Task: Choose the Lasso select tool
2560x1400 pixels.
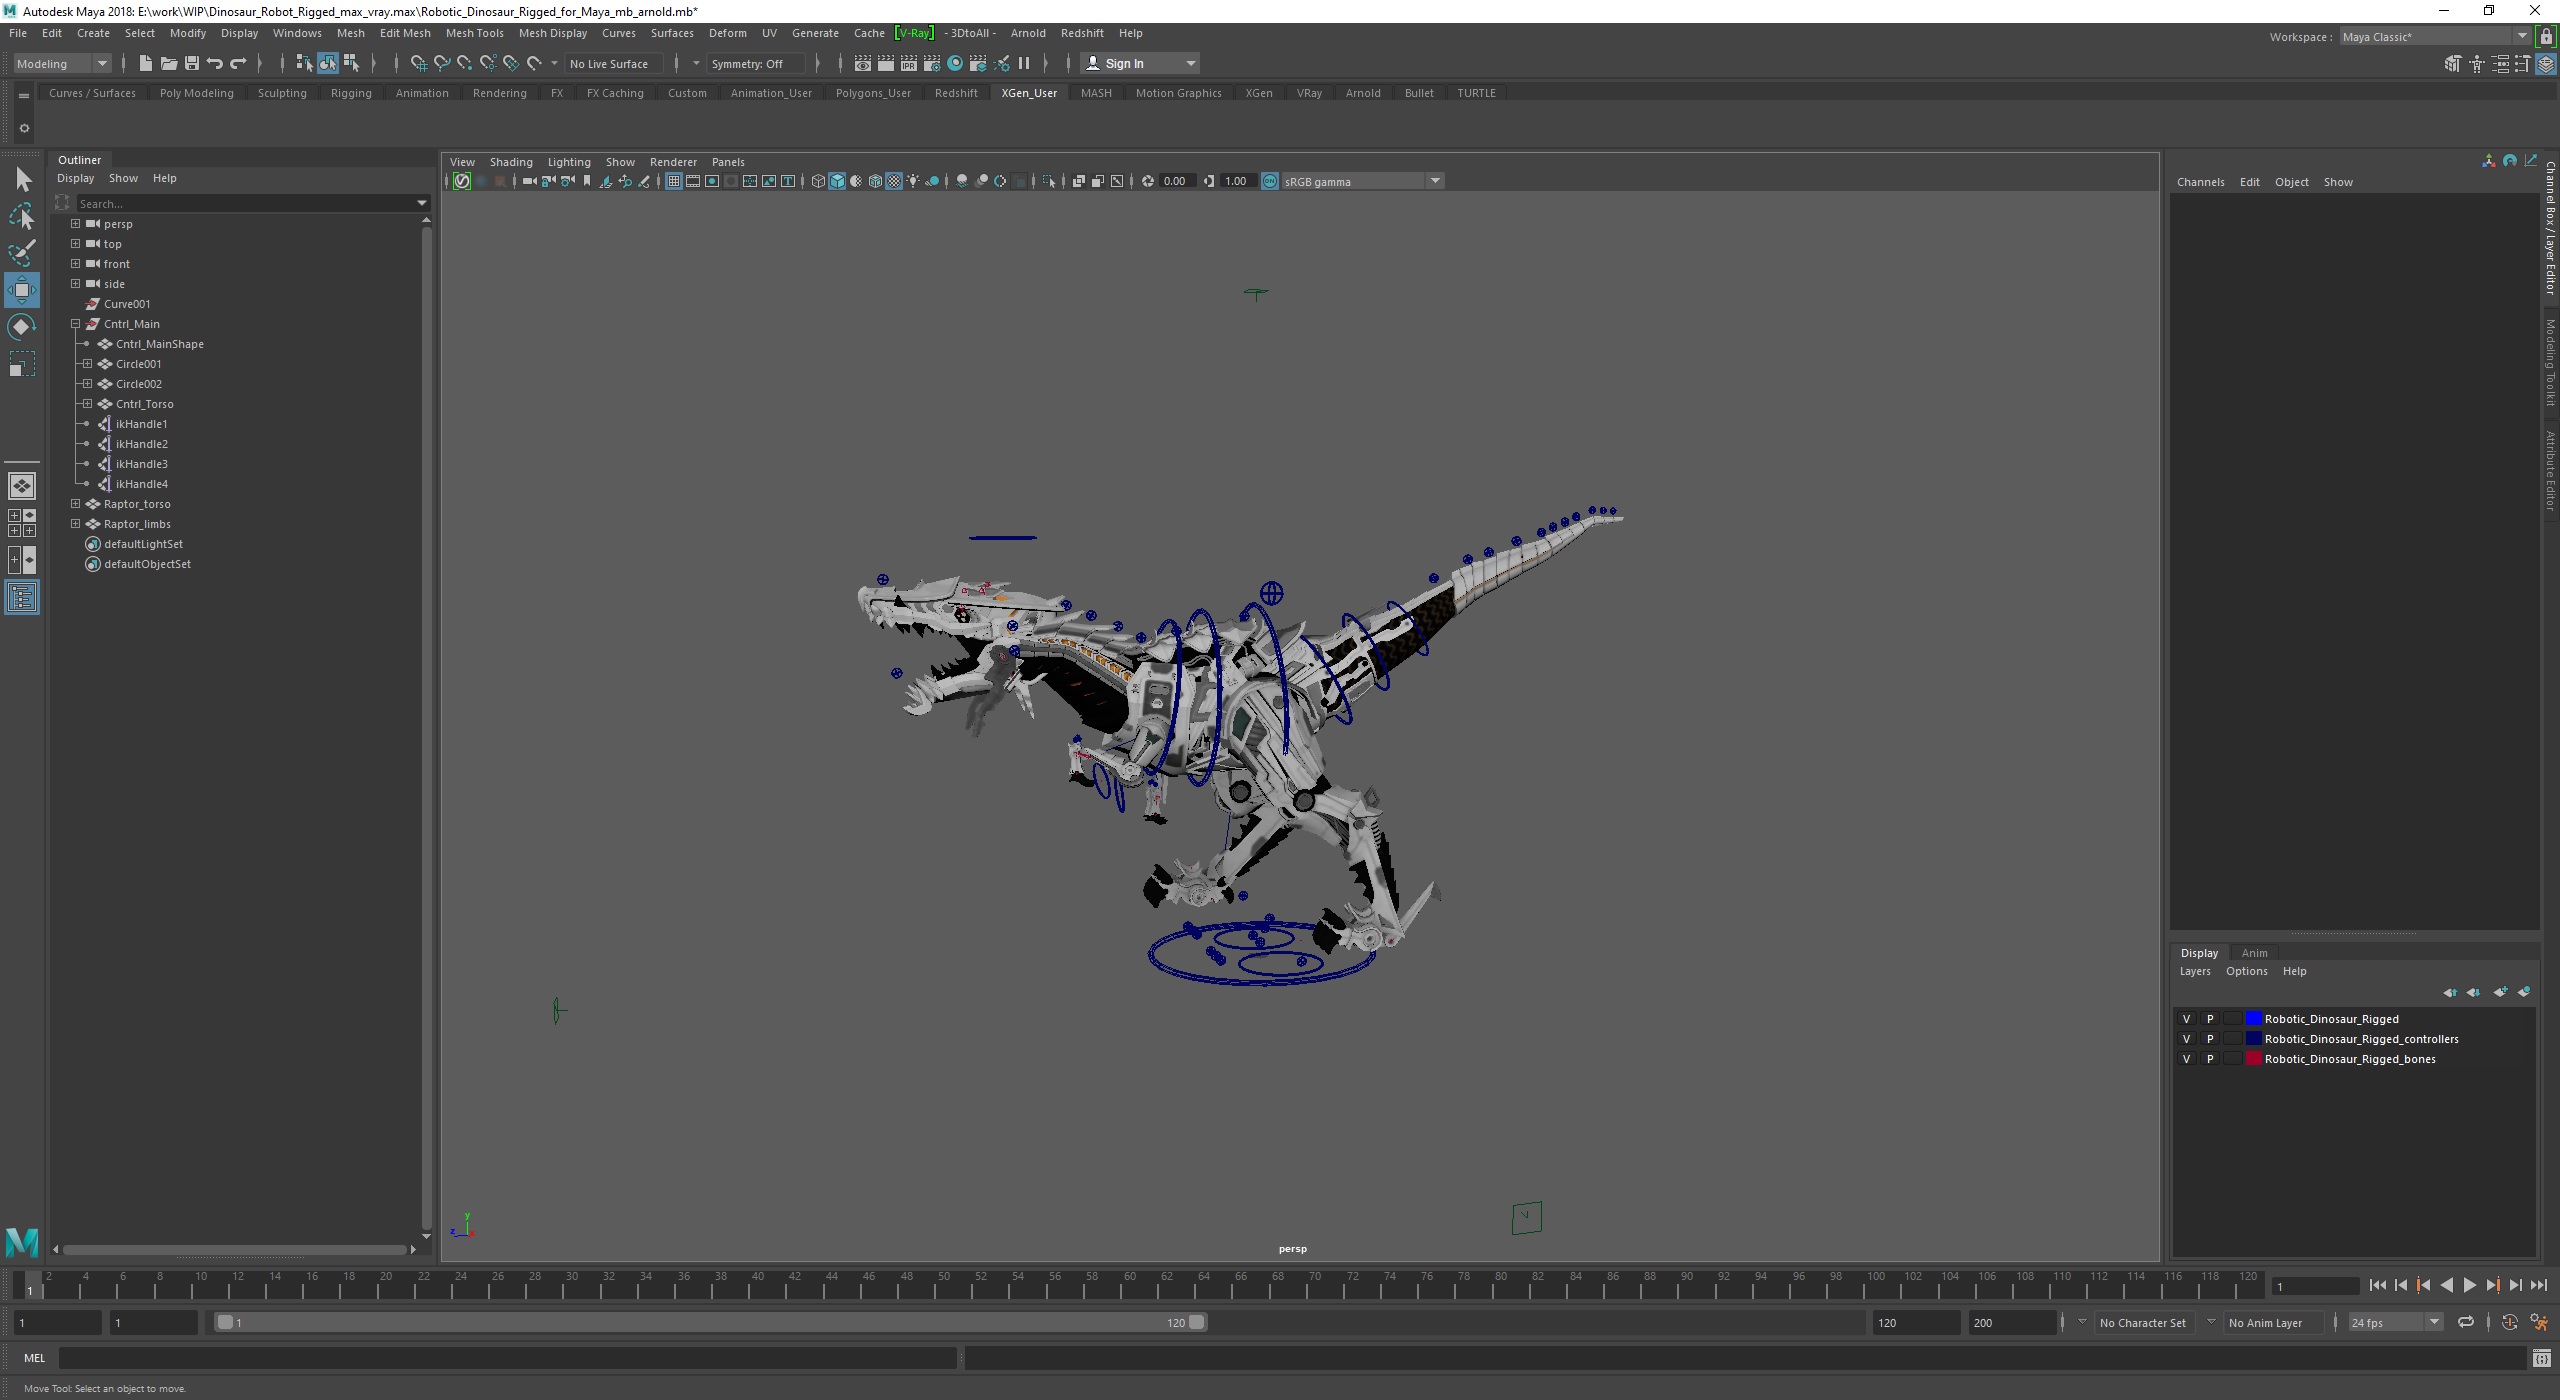Action: [x=21, y=216]
